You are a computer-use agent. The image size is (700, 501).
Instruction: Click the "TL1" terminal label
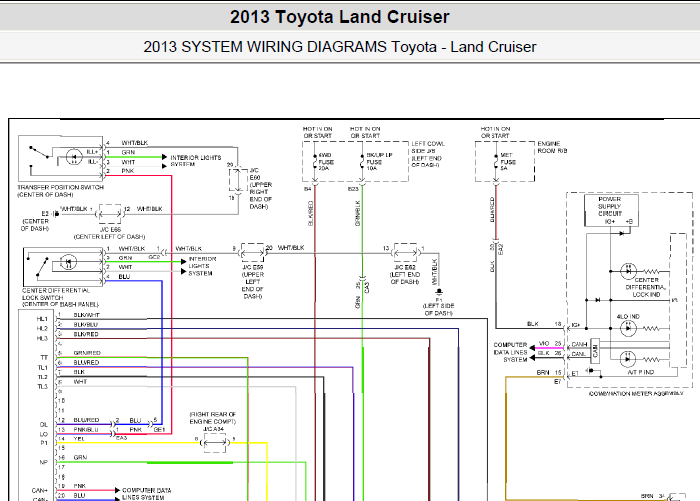pyautogui.click(x=42, y=367)
